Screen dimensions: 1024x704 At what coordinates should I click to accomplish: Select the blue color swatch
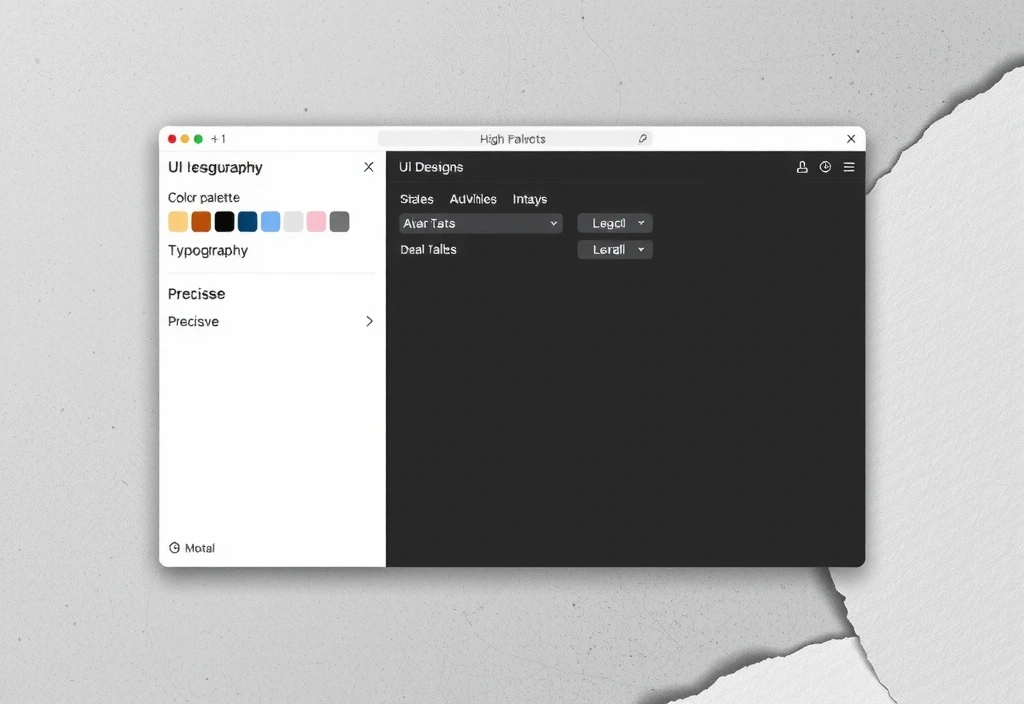pyautogui.click(x=270, y=221)
